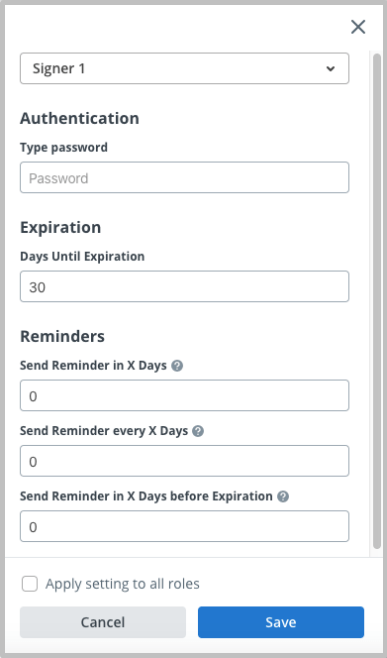Click the Cancel button
Viewport: 387px width, 658px height.
tap(103, 622)
